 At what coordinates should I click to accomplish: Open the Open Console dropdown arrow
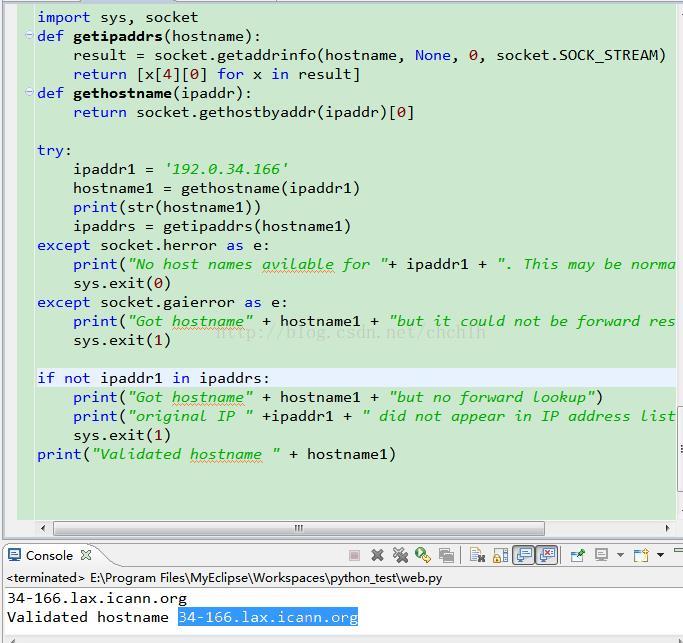(x=660, y=555)
